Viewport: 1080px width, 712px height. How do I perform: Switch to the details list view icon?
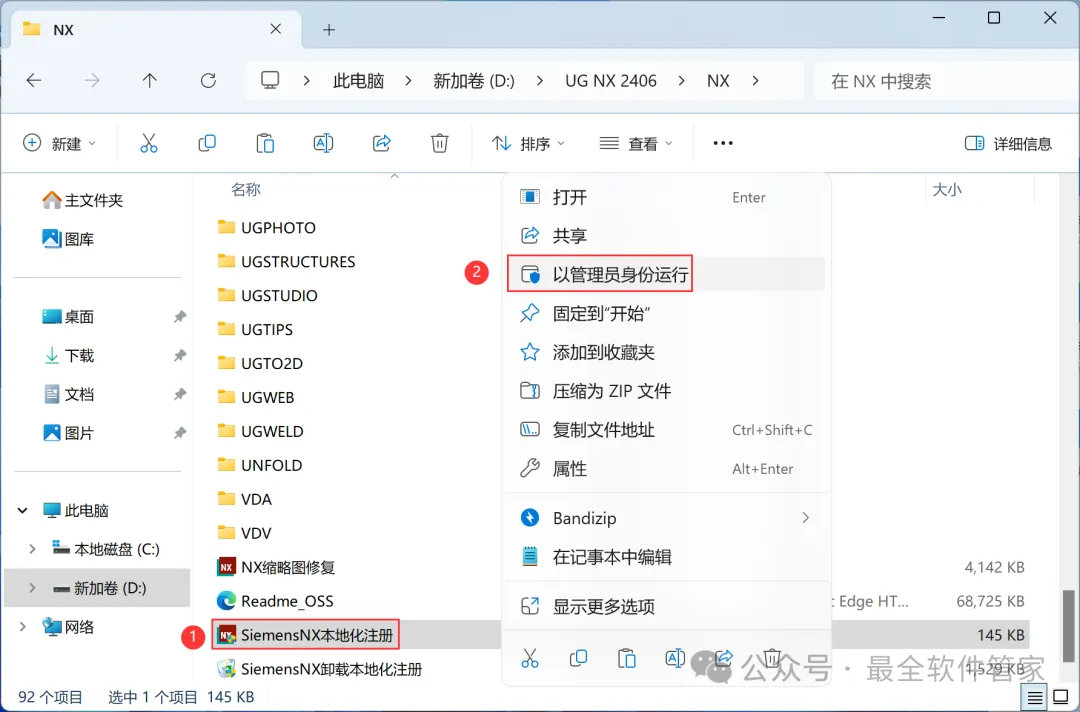coord(1035,698)
